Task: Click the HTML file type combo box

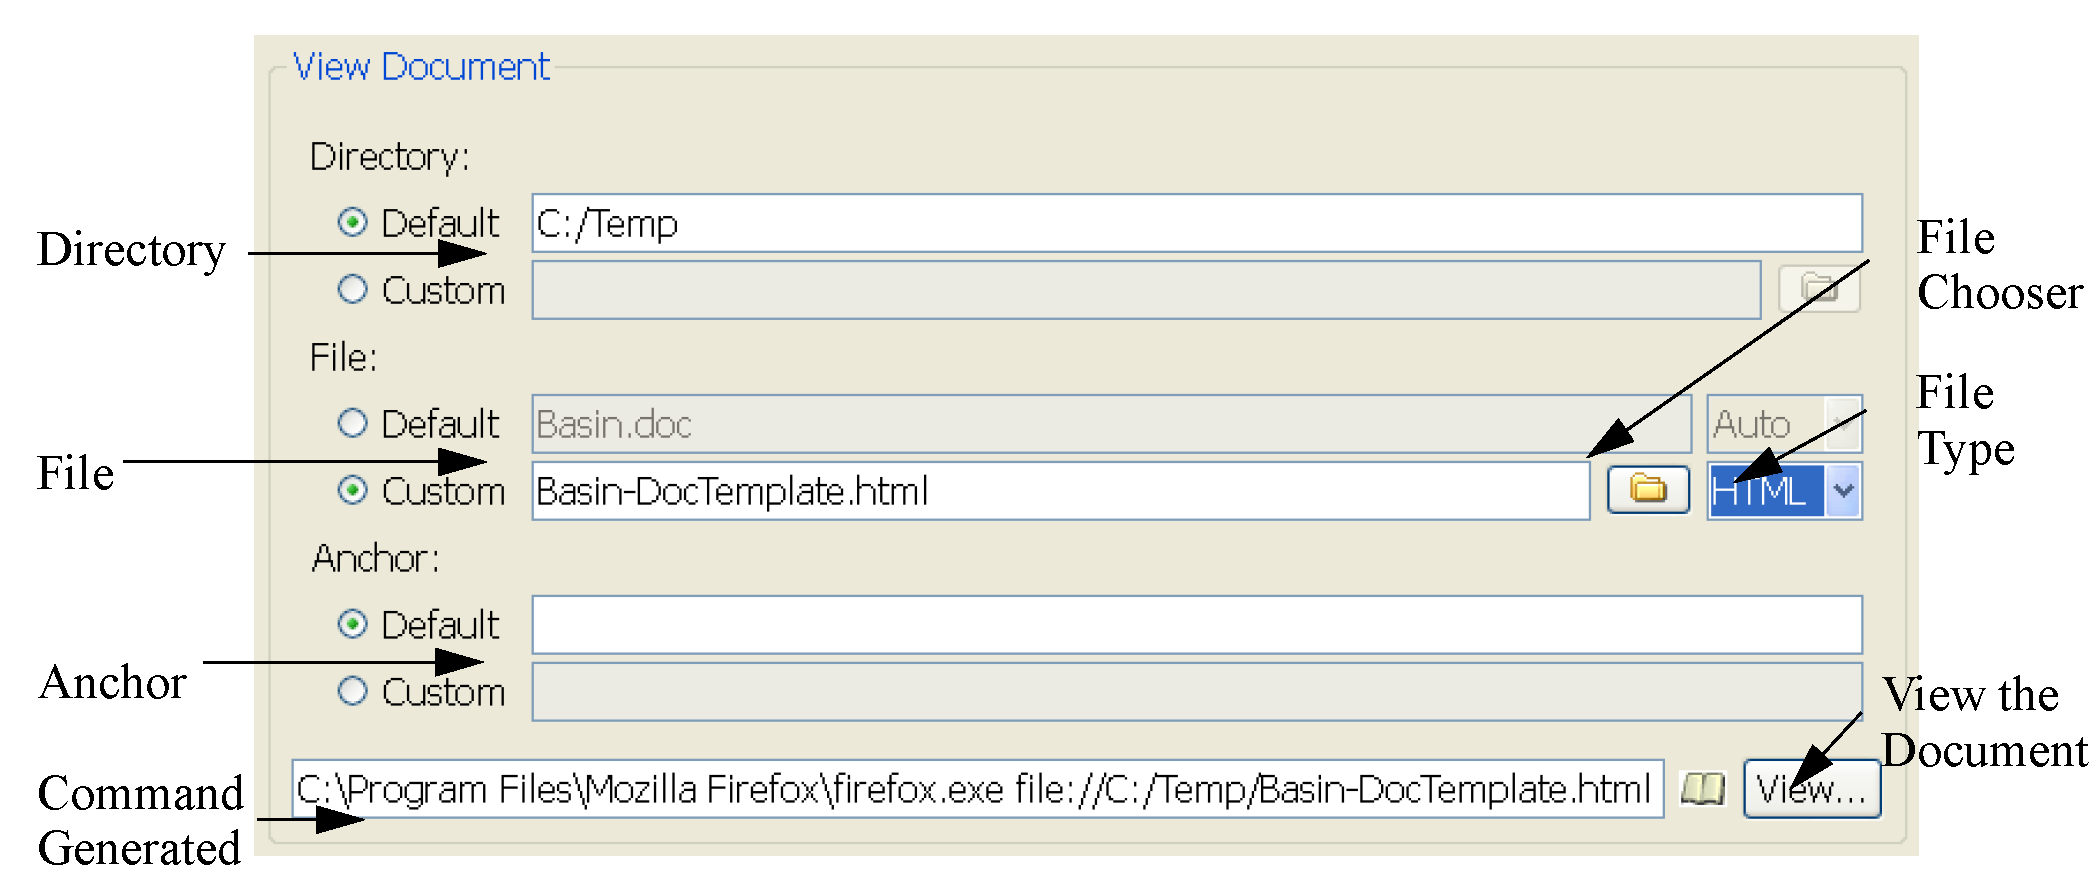Action: pos(1766,491)
